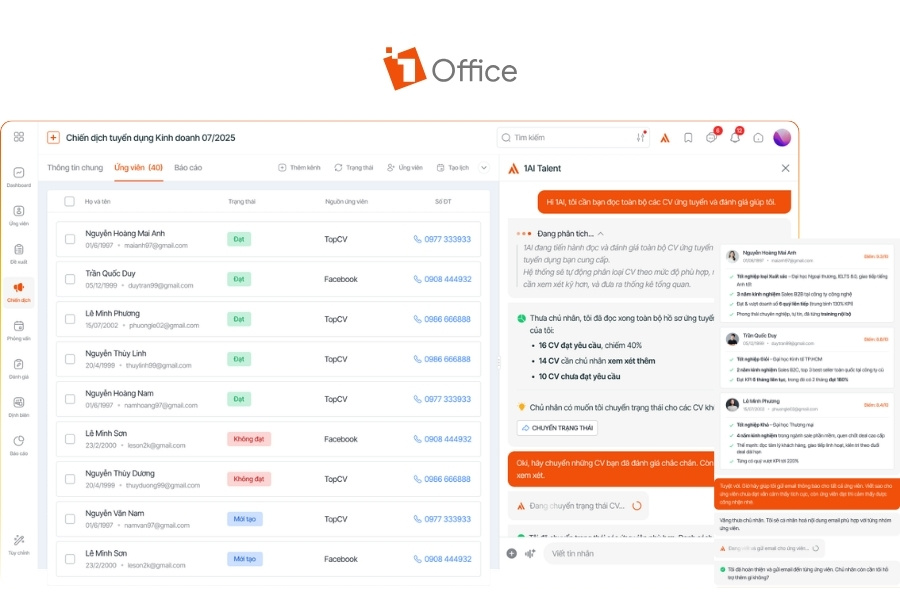Toggle the select-all checkbox in table header
The height and width of the screenshot is (600, 900).
click(69, 202)
